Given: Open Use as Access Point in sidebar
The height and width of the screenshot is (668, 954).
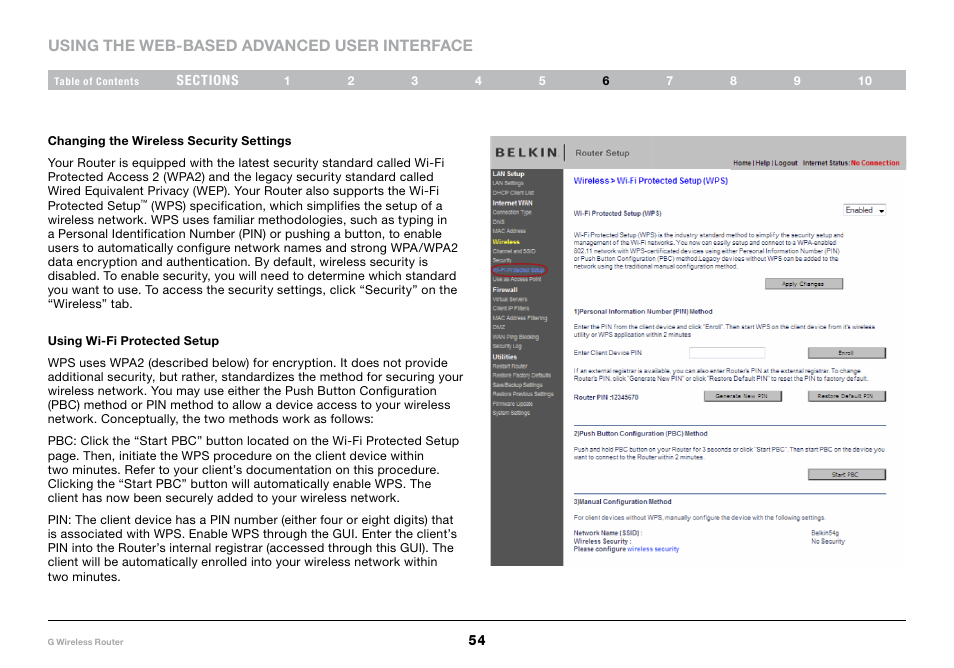Looking at the screenshot, I should (517, 279).
